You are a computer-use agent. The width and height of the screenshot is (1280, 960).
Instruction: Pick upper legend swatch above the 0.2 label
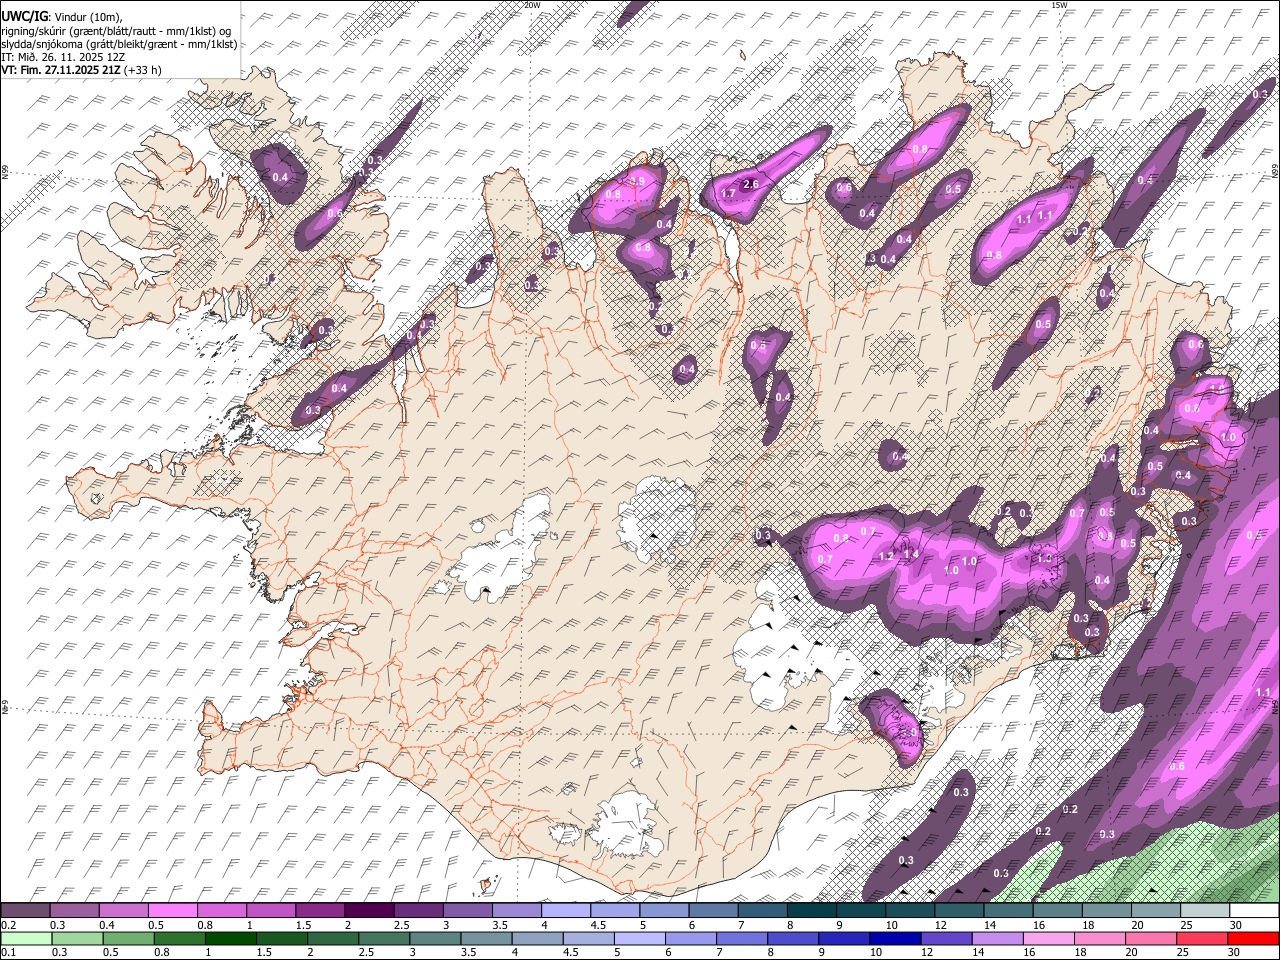25,911
